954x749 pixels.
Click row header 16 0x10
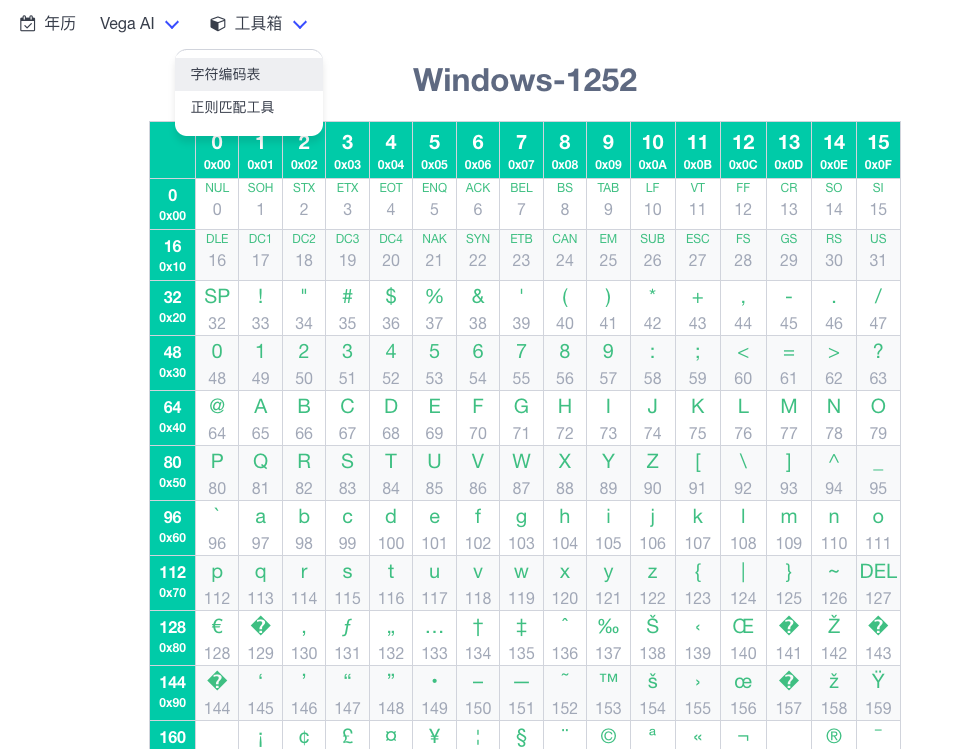pos(173,255)
